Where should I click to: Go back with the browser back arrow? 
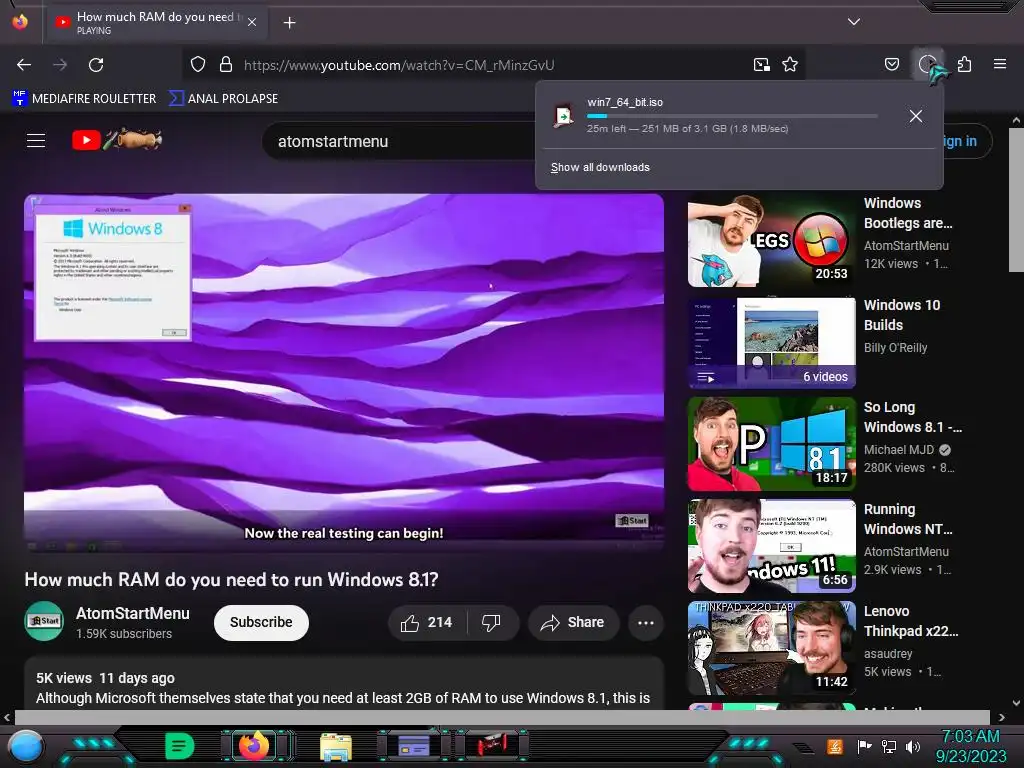[24, 65]
